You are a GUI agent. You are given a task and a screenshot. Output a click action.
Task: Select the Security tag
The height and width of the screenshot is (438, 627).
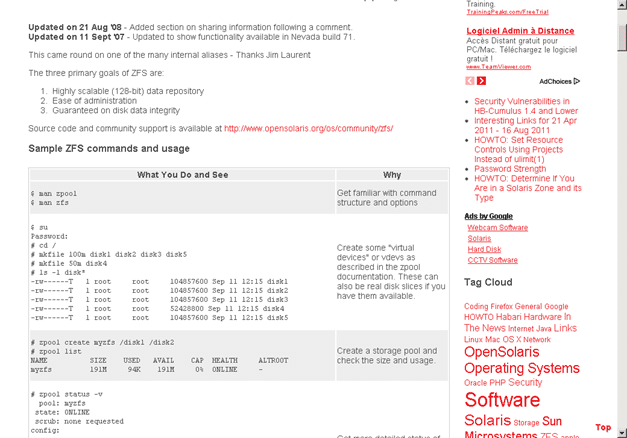(x=525, y=382)
